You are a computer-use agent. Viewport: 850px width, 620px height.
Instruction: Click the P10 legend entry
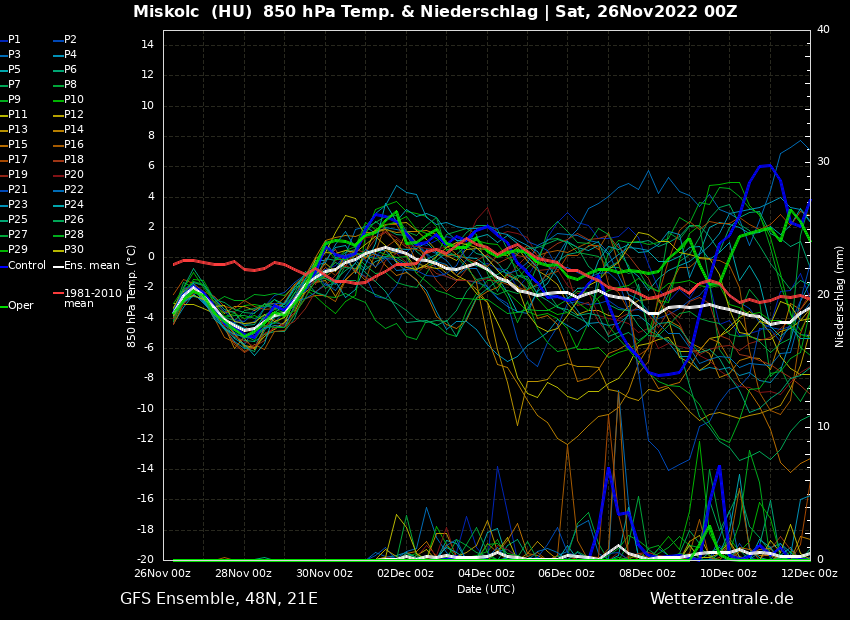click(x=74, y=100)
